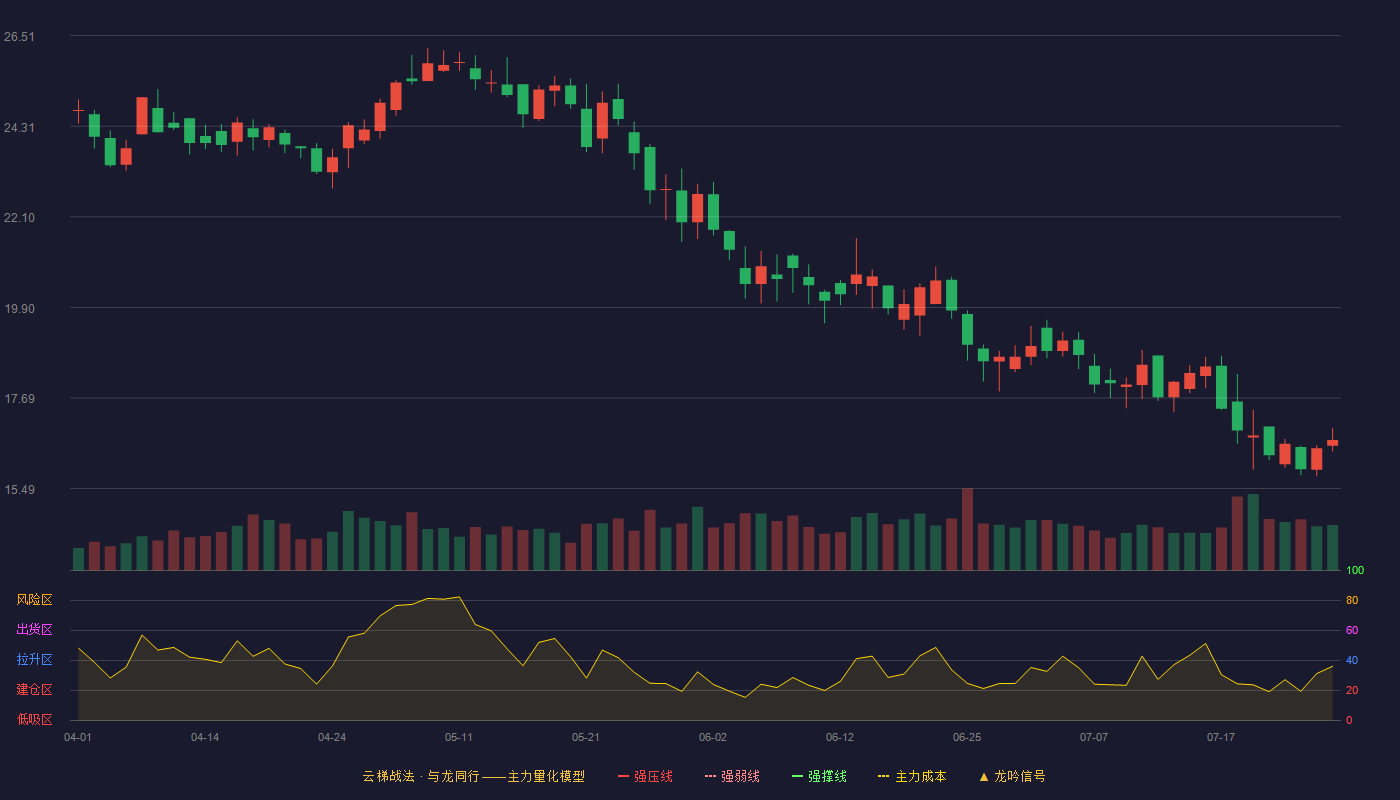Screen dimensions: 1400x800
Task: Click the 云梯战法 · 与龙同行 title text
Action: tap(421, 776)
